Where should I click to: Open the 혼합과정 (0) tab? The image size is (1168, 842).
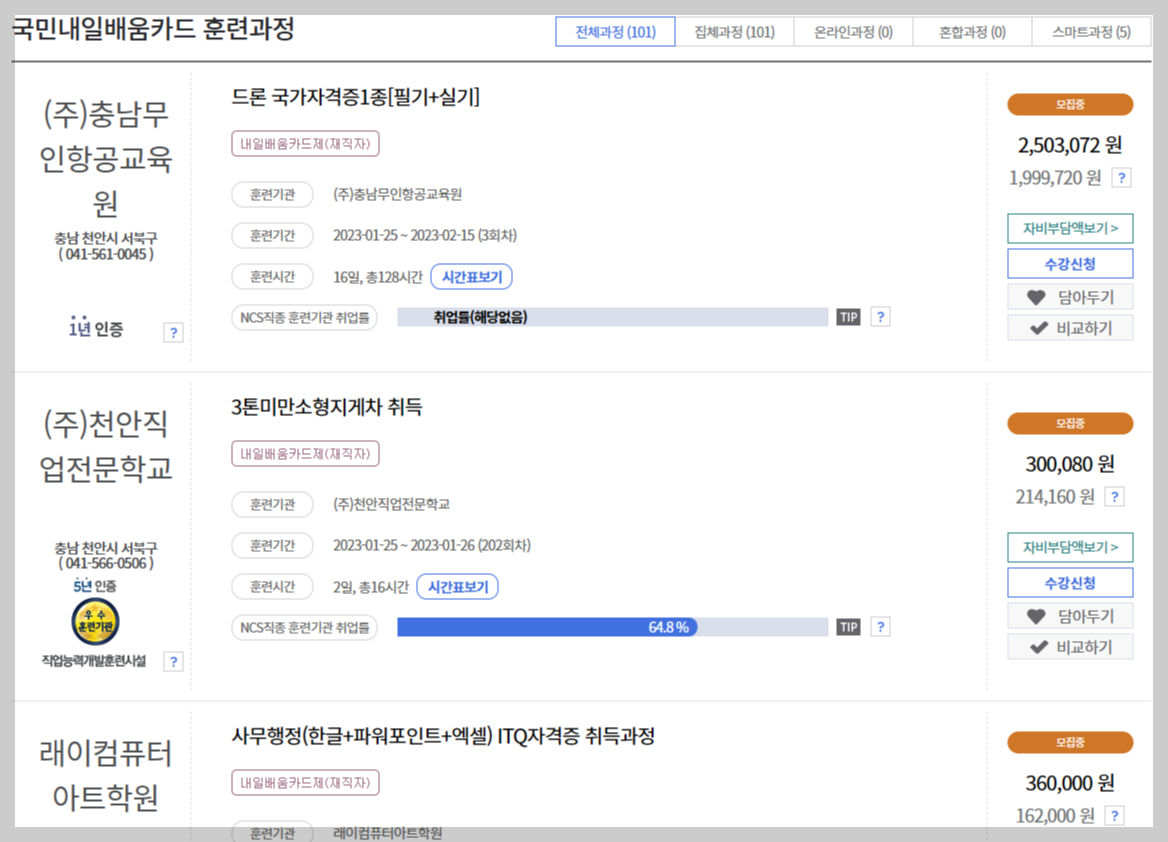point(972,32)
